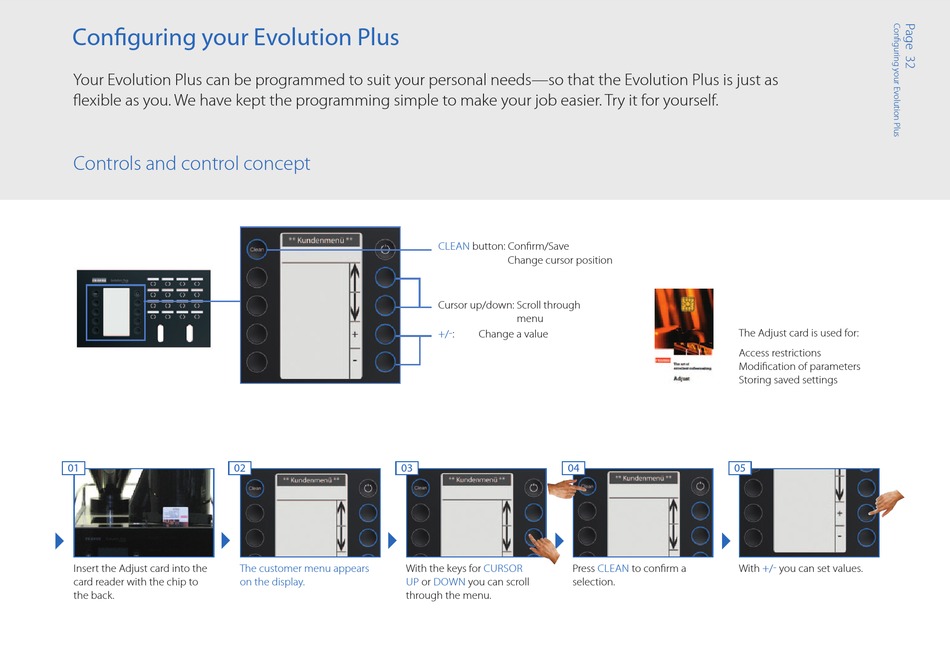Click "Cursor up/down: Scroll through" legend text
The height and width of the screenshot is (672, 950).
point(509,305)
